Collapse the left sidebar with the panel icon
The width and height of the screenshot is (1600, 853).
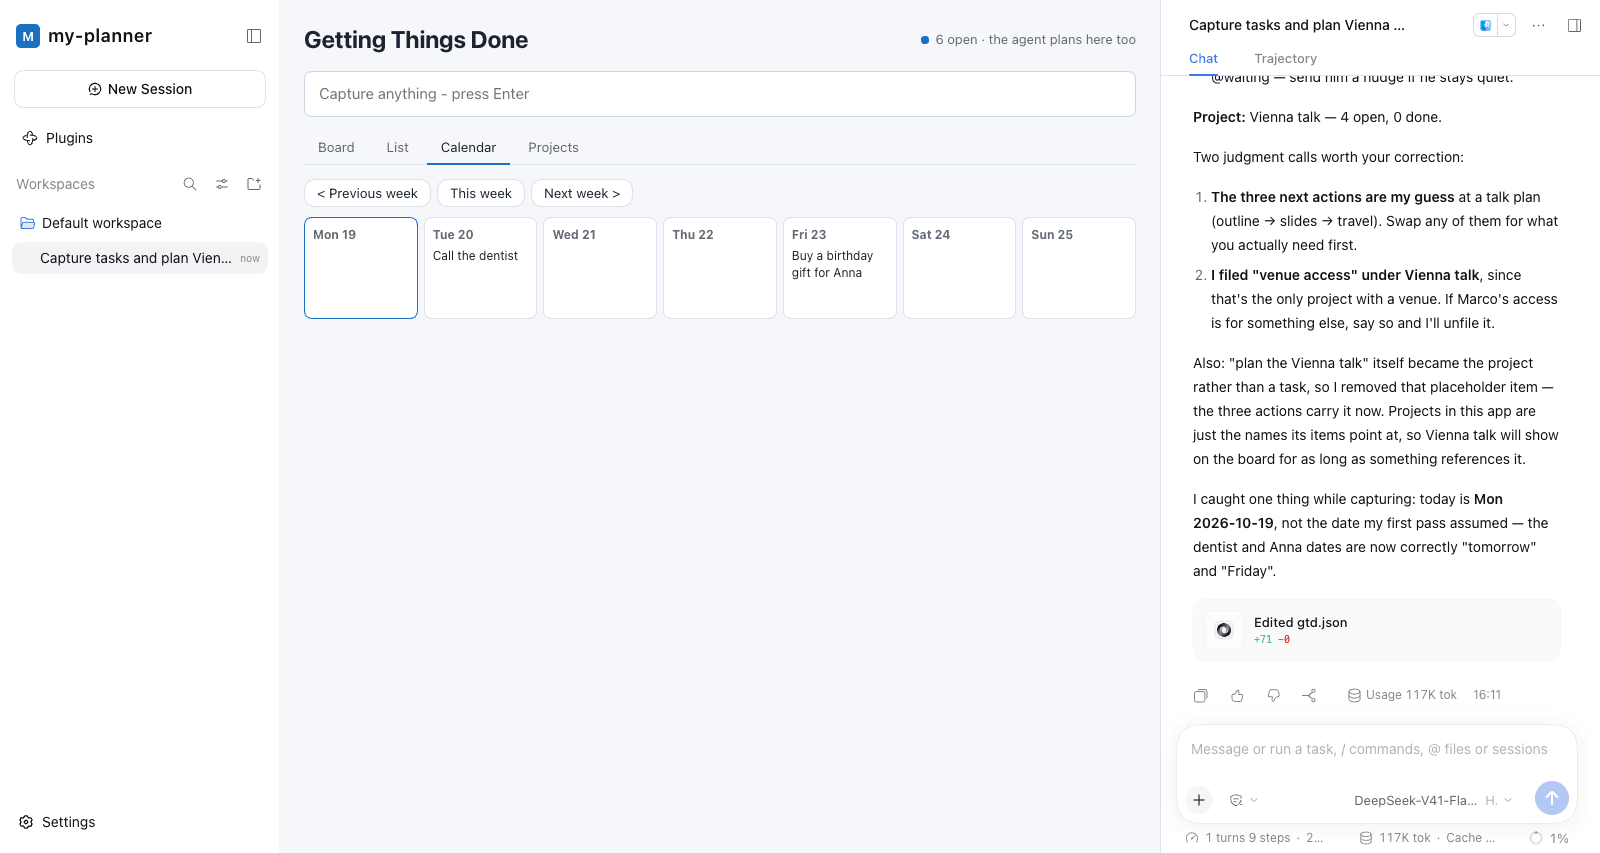pyautogui.click(x=254, y=36)
